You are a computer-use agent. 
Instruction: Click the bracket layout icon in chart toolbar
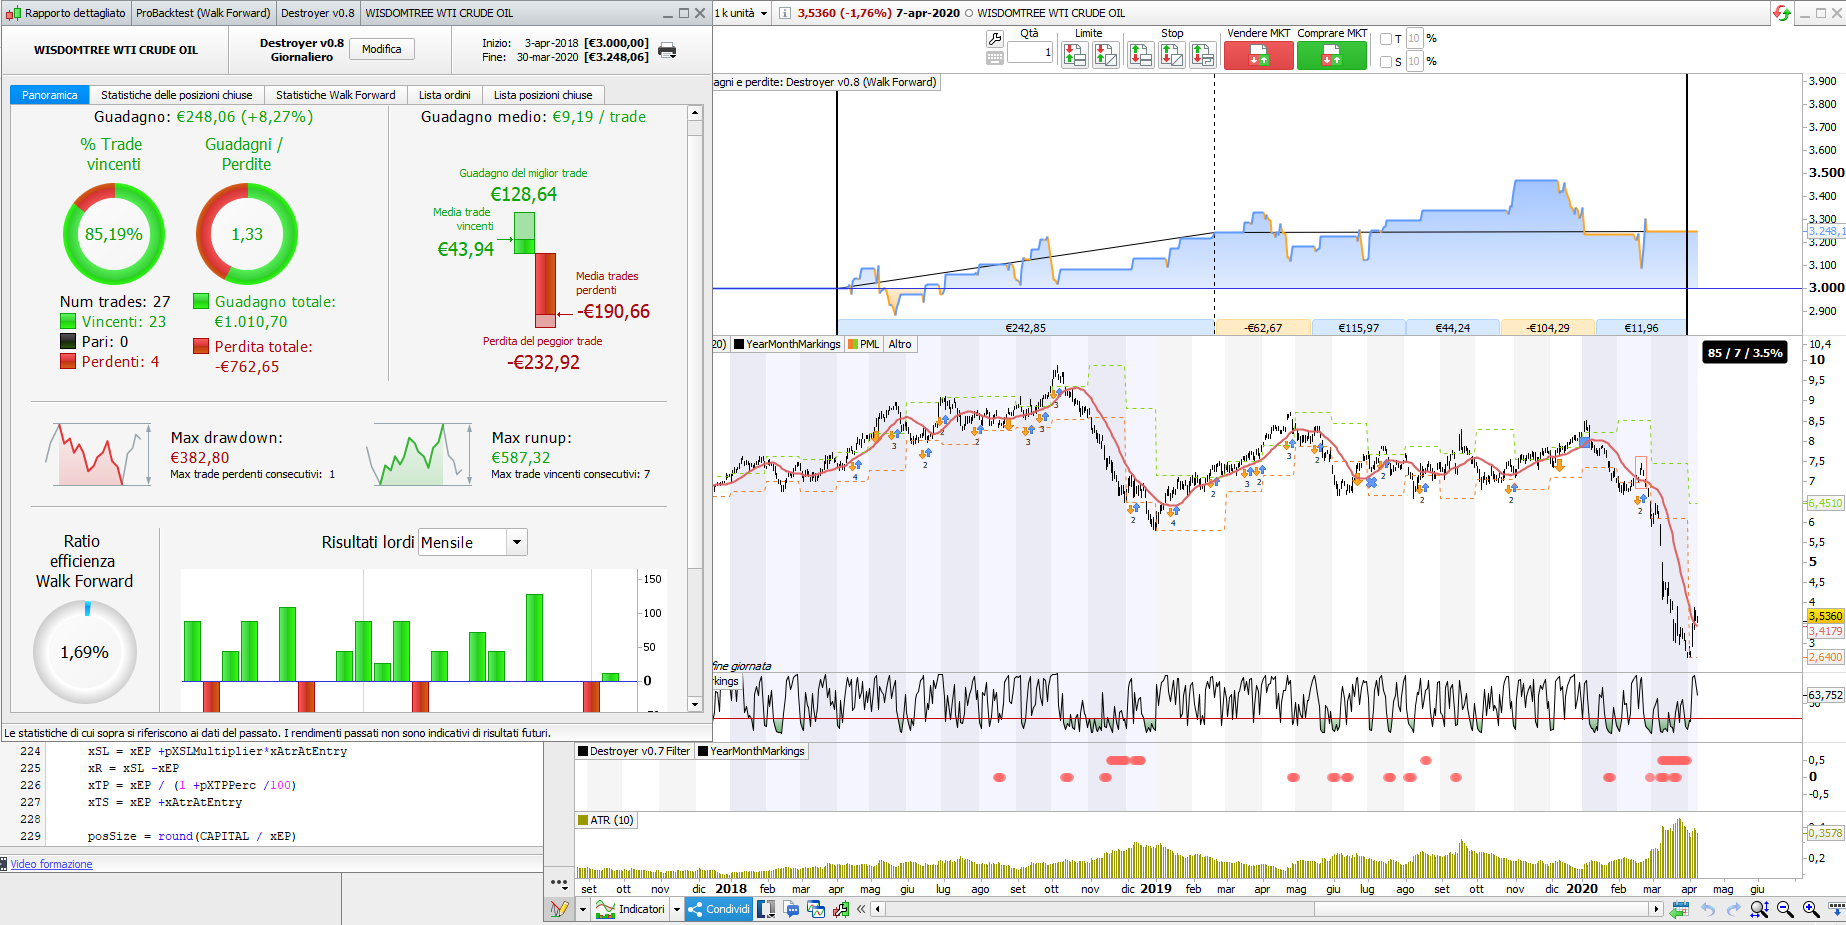[x=766, y=909]
